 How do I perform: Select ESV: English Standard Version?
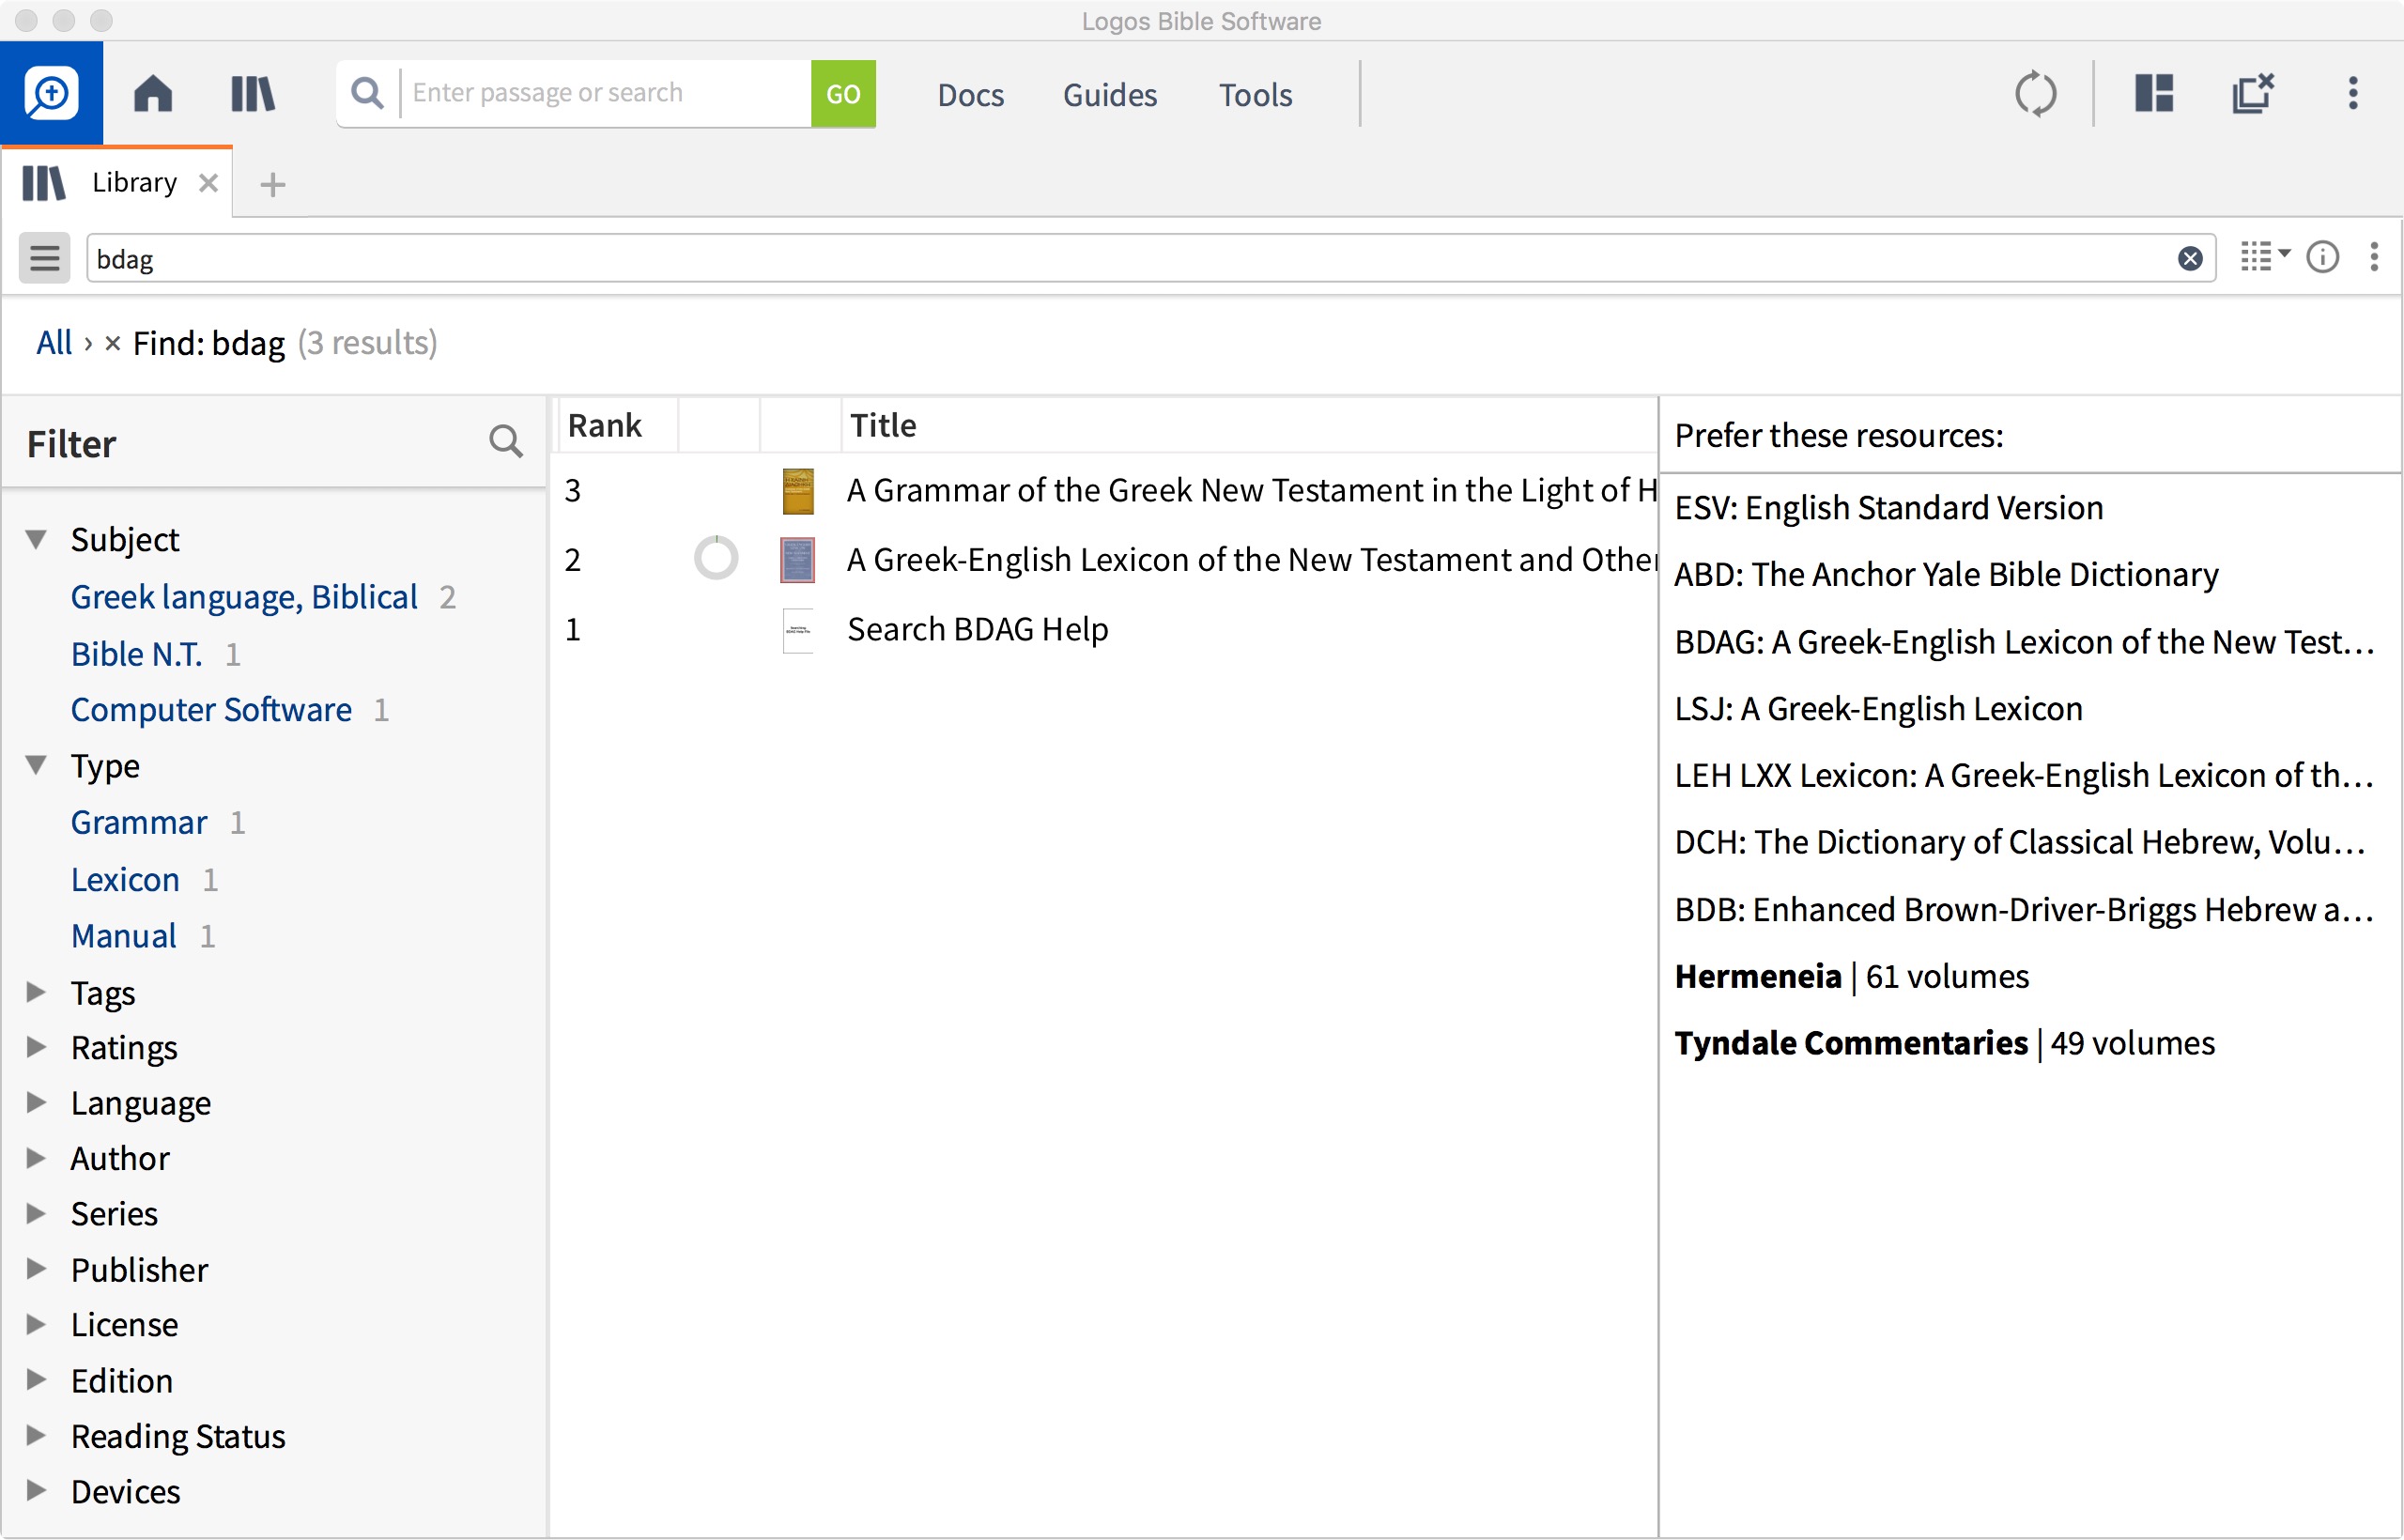point(1888,508)
